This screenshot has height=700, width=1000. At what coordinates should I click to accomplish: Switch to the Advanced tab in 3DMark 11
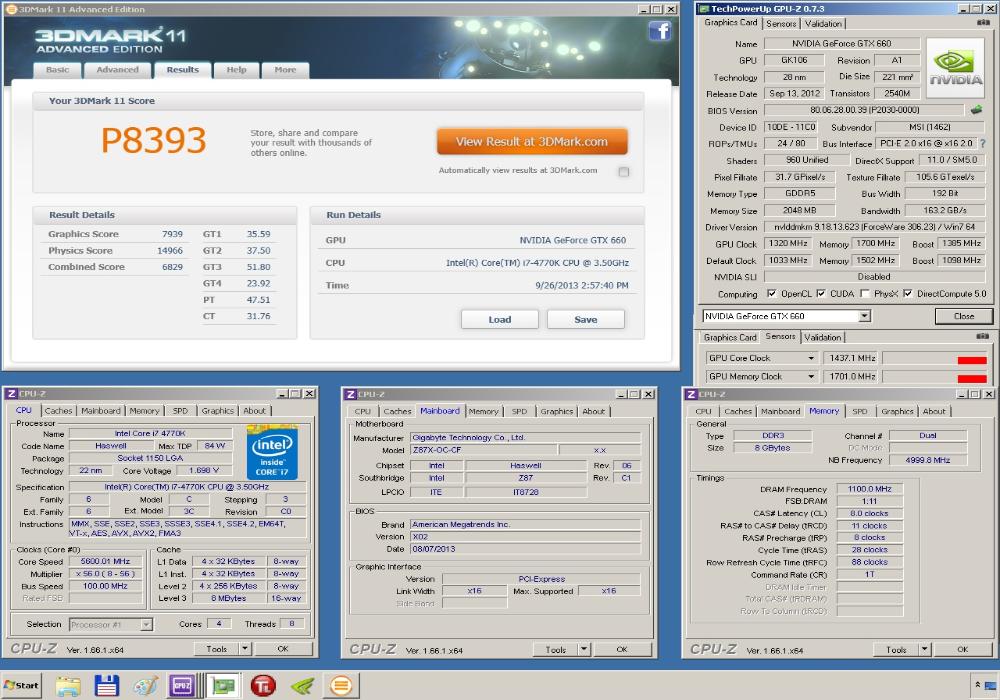(117, 69)
